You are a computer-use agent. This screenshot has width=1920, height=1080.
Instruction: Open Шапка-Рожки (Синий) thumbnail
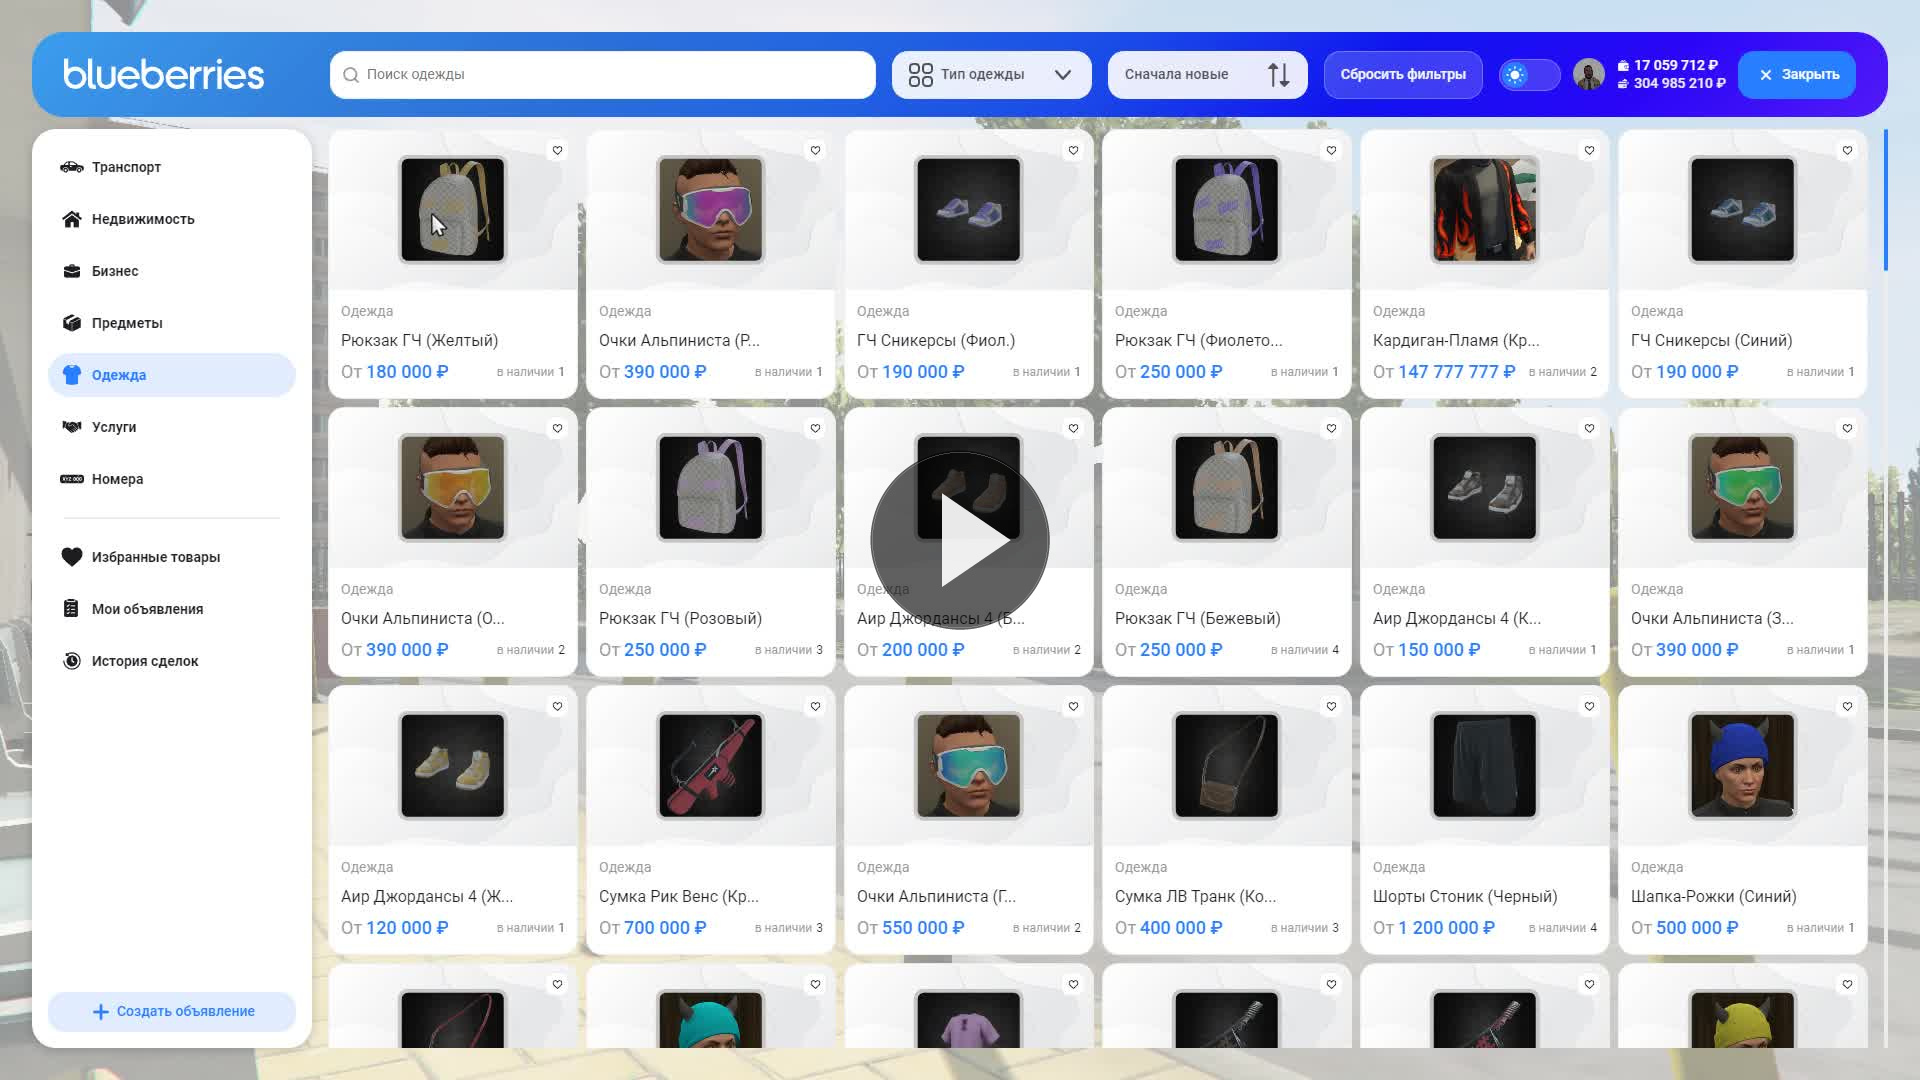click(1743, 766)
